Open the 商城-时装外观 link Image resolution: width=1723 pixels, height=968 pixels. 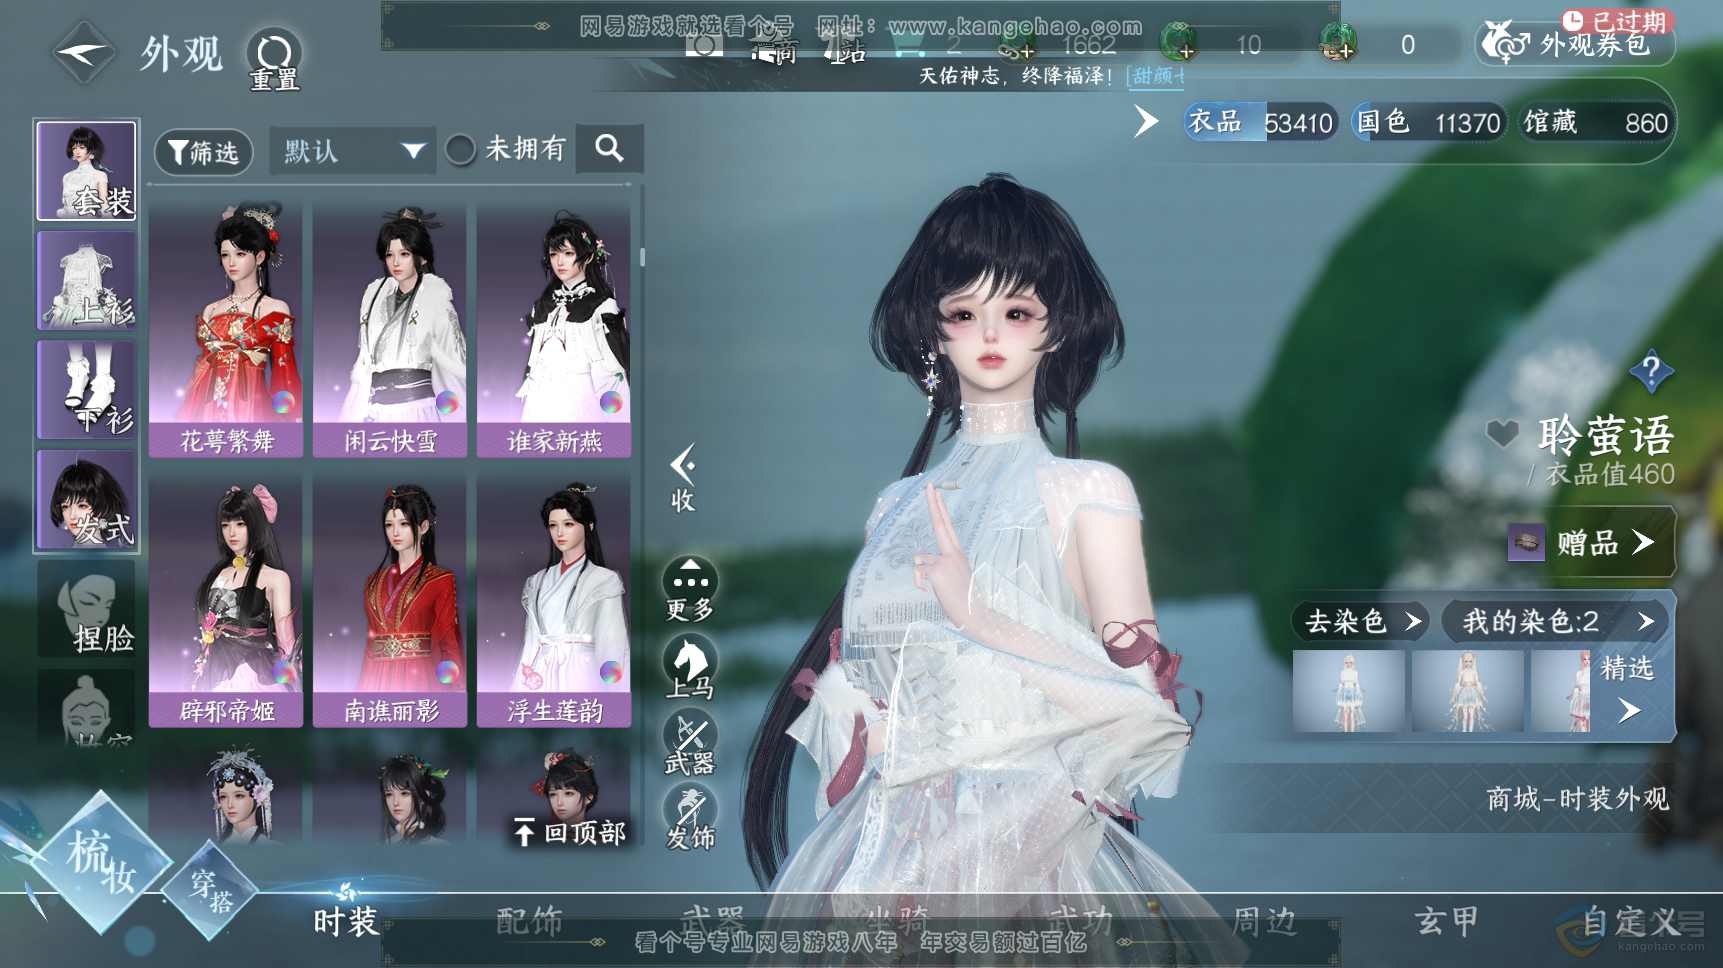click(x=1577, y=799)
